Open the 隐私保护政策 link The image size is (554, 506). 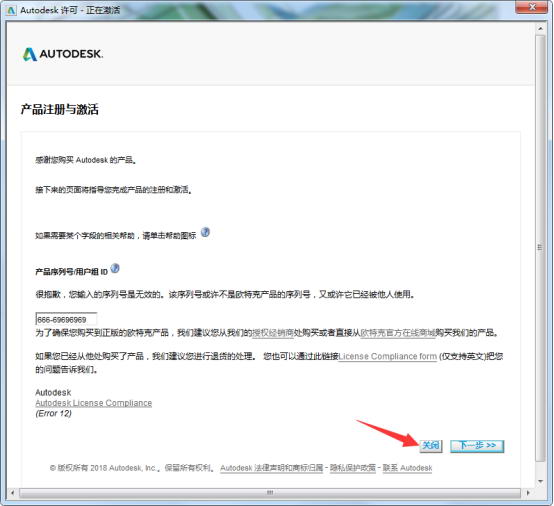coord(353,468)
